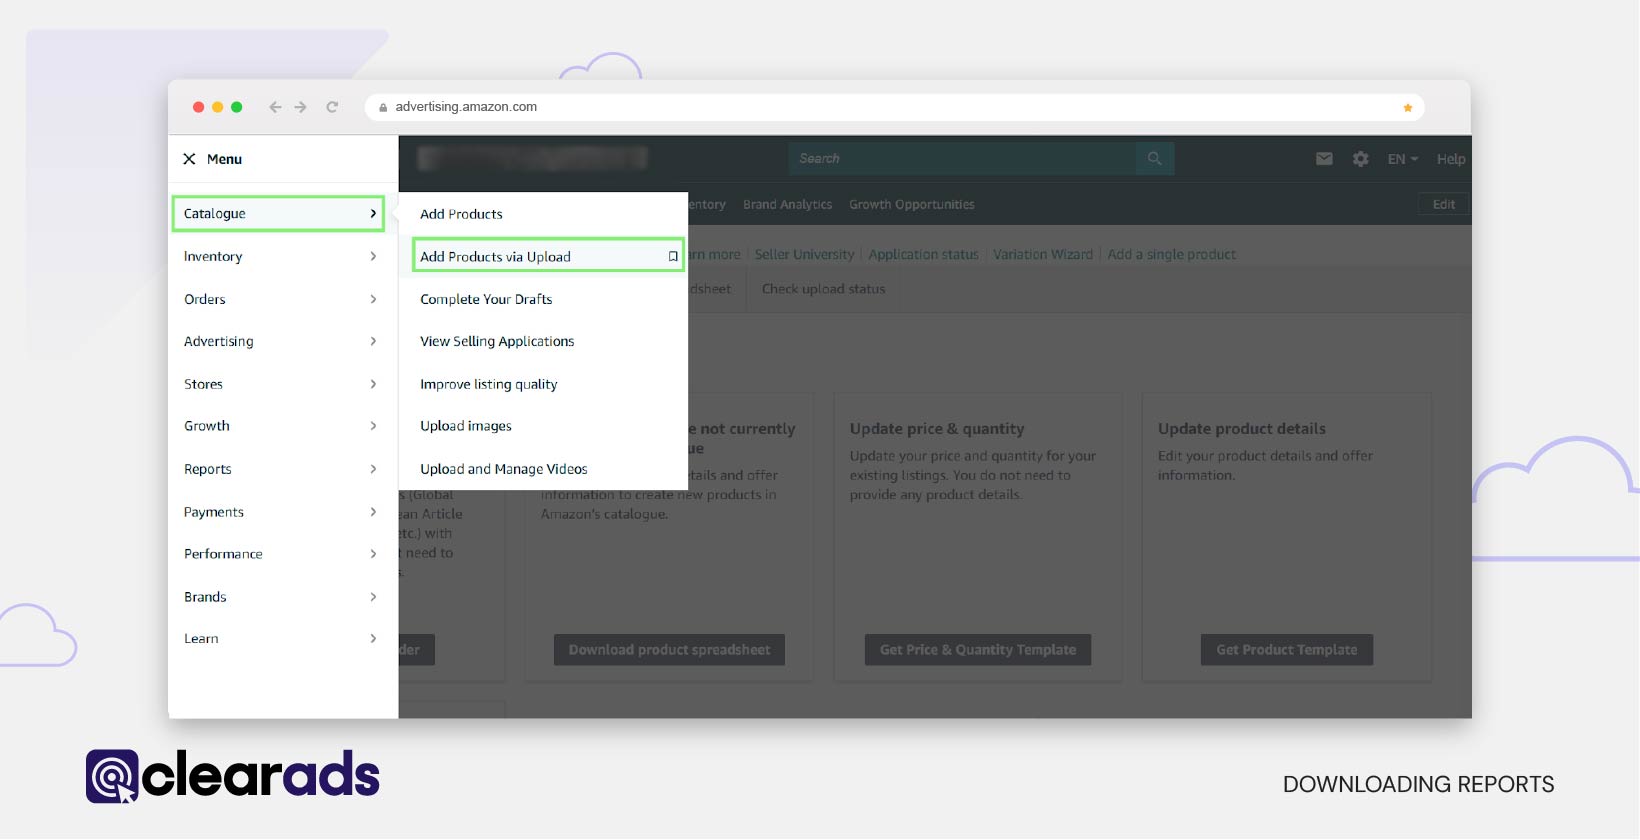Click the padlock icon in the address bar
This screenshot has height=840, width=1640.
point(383,107)
